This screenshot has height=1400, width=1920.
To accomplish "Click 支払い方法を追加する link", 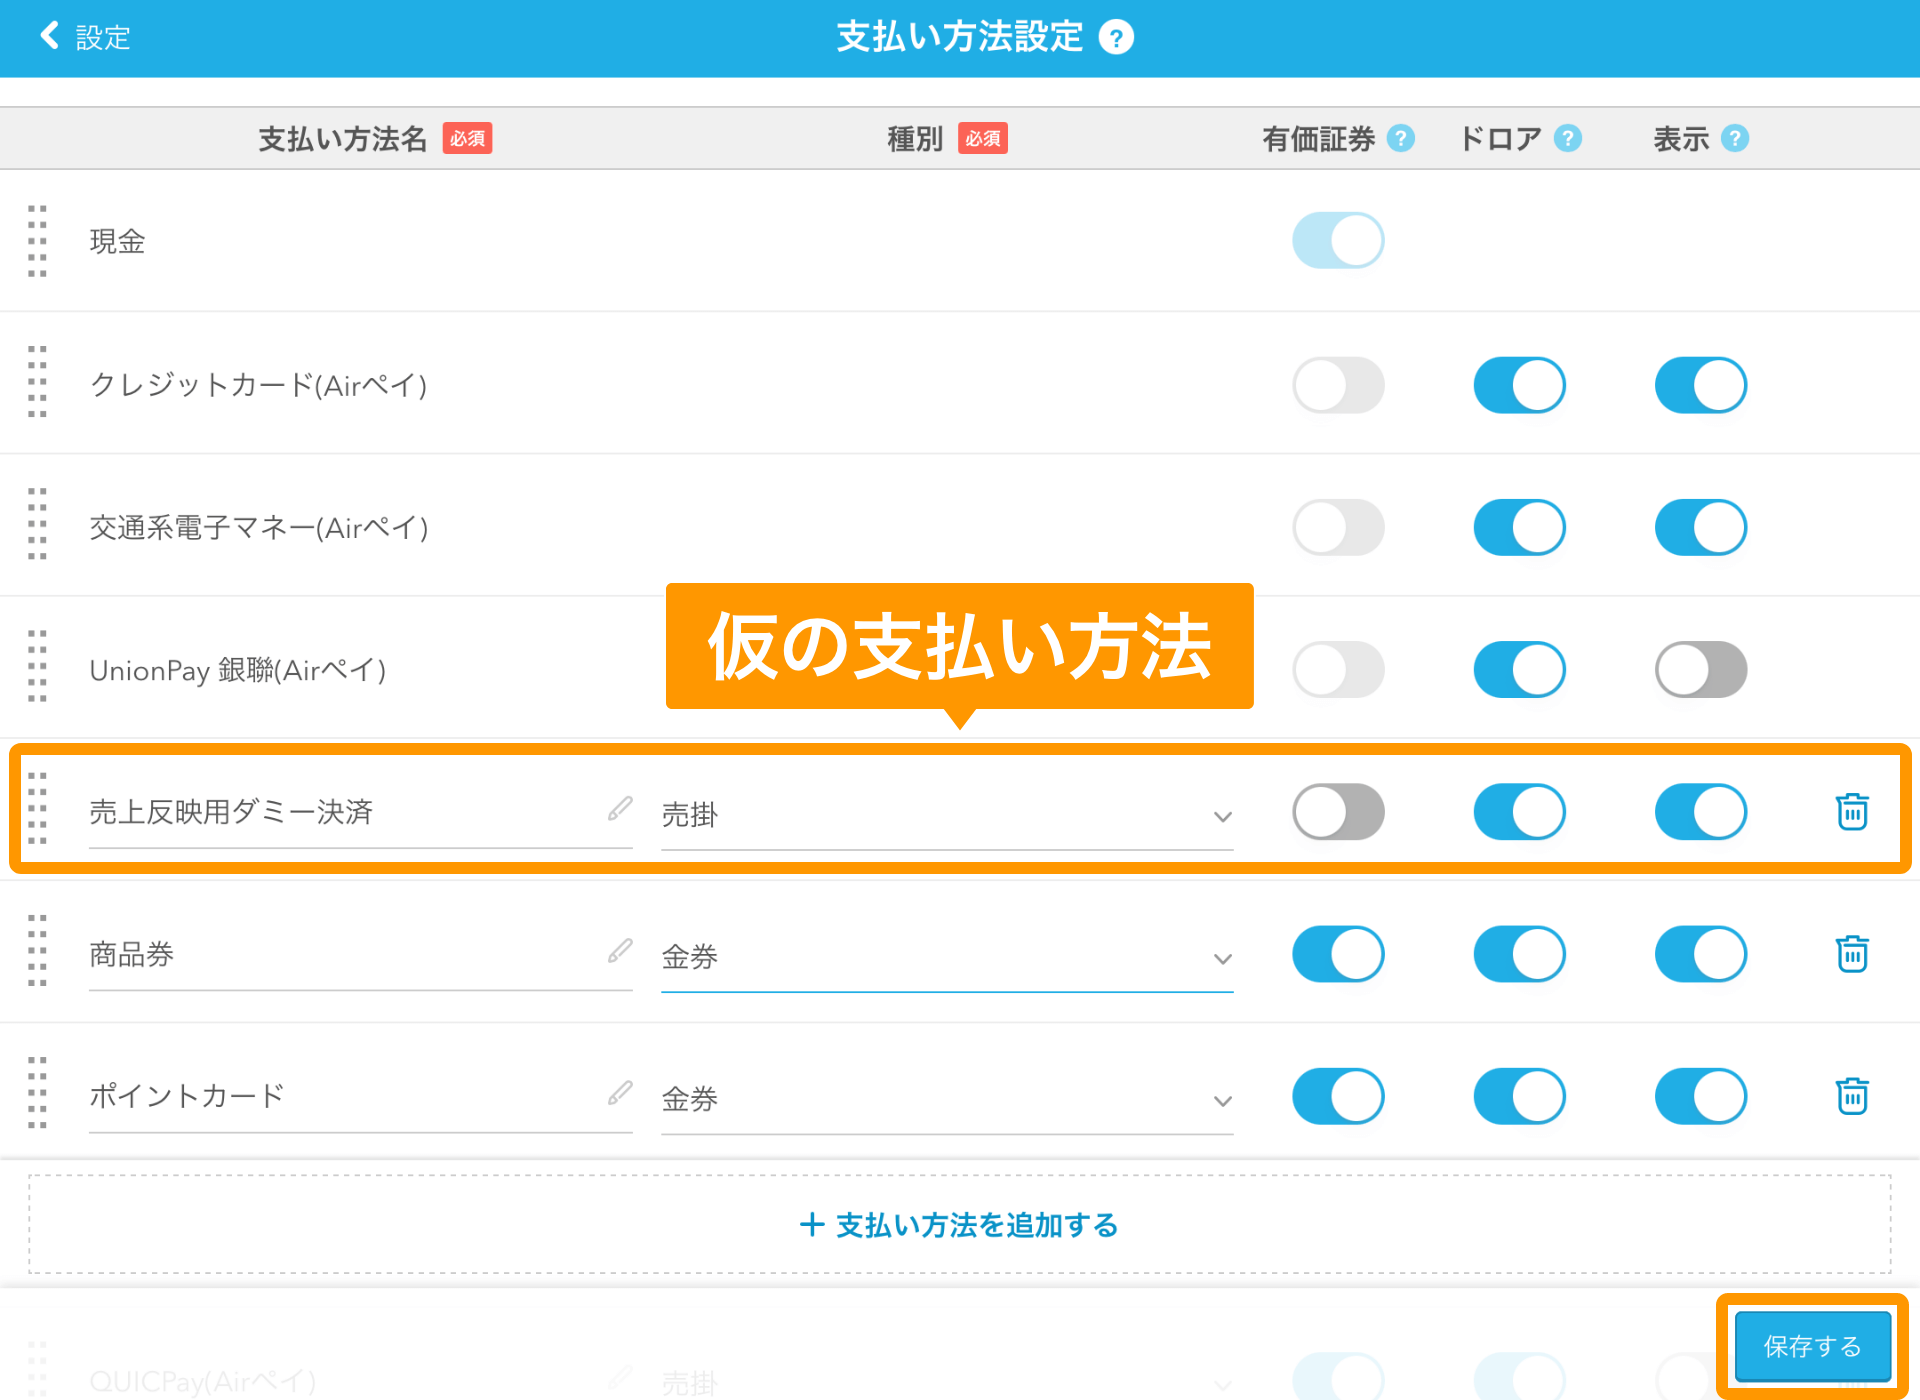I will tap(959, 1225).
